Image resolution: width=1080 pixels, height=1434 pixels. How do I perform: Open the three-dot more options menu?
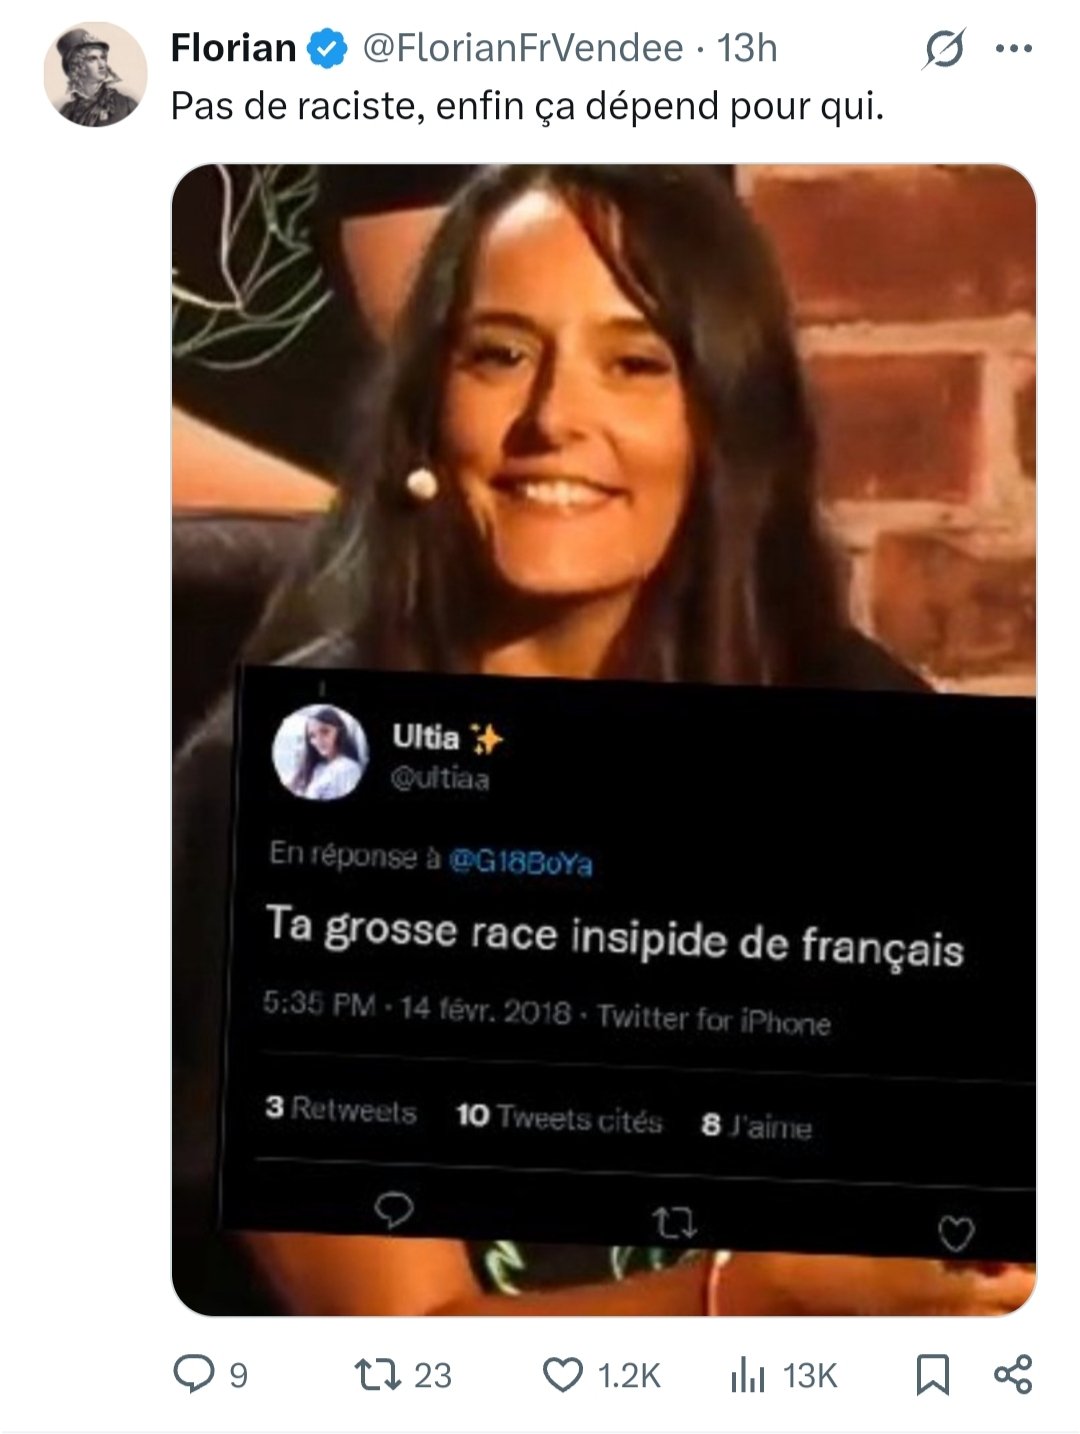(1014, 48)
